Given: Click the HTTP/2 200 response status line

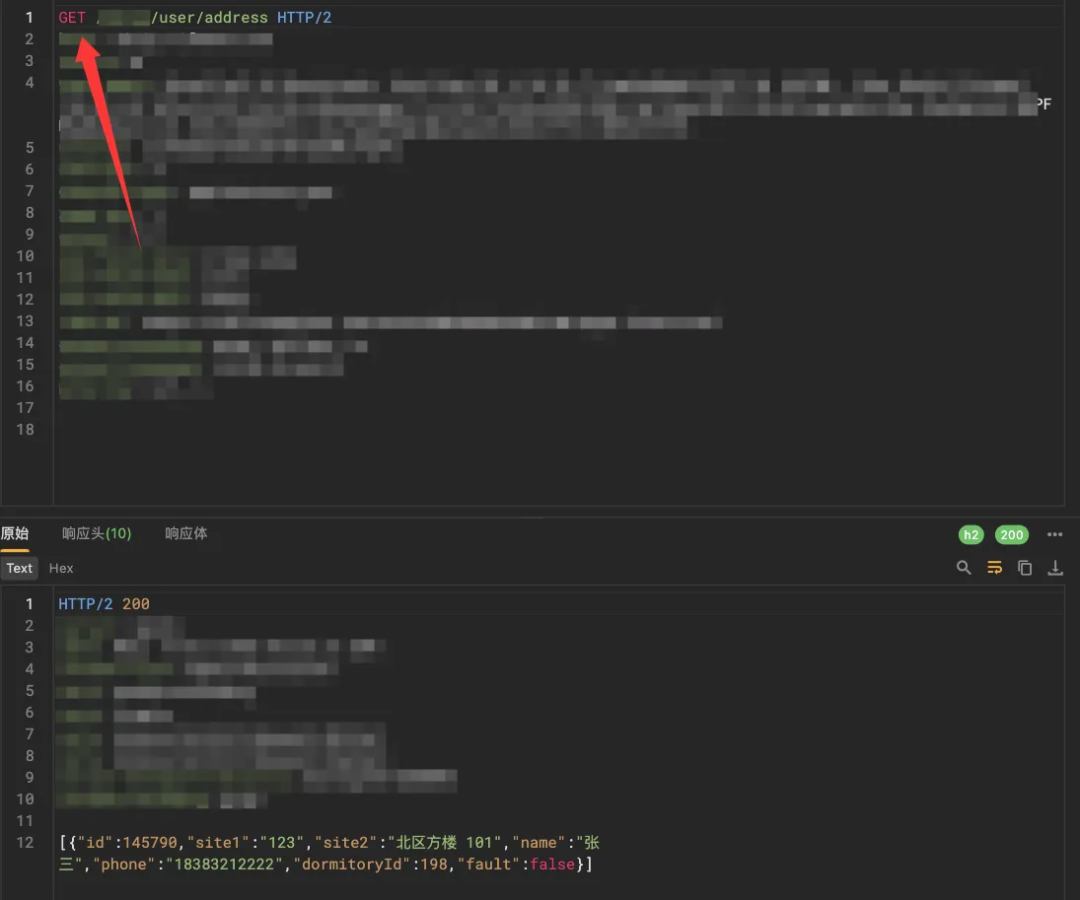Looking at the screenshot, I should pyautogui.click(x=104, y=604).
